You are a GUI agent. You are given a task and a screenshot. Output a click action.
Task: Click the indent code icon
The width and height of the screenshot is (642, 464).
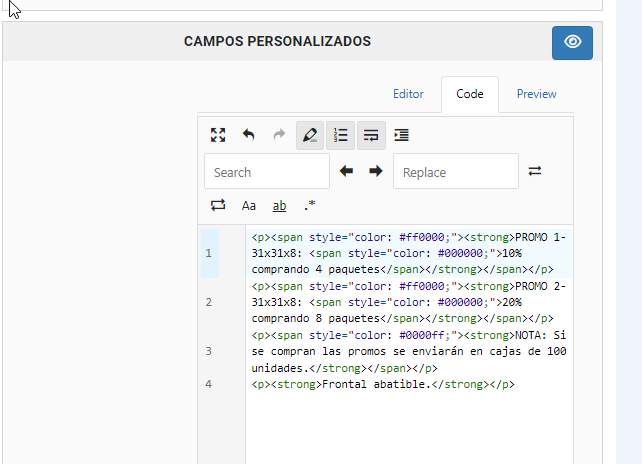coord(401,135)
